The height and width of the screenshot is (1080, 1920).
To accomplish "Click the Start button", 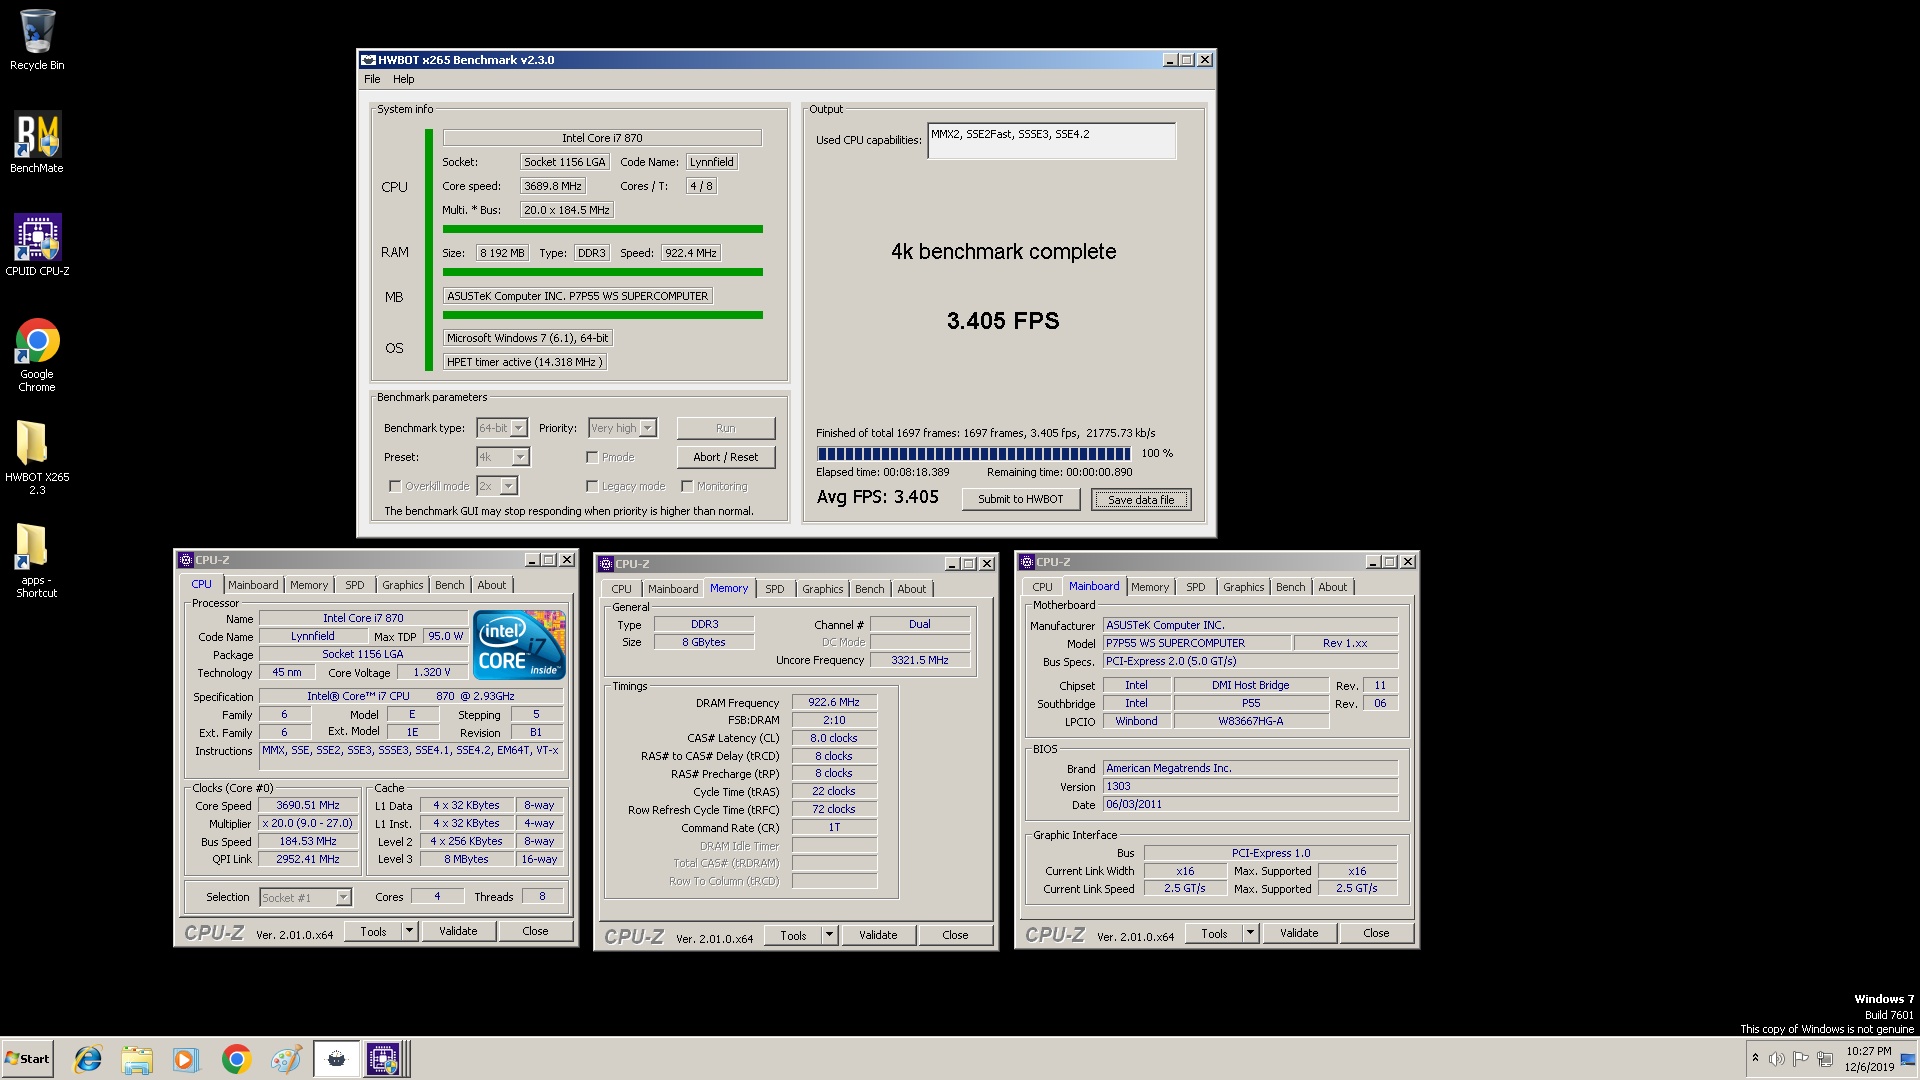I will (27, 1059).
